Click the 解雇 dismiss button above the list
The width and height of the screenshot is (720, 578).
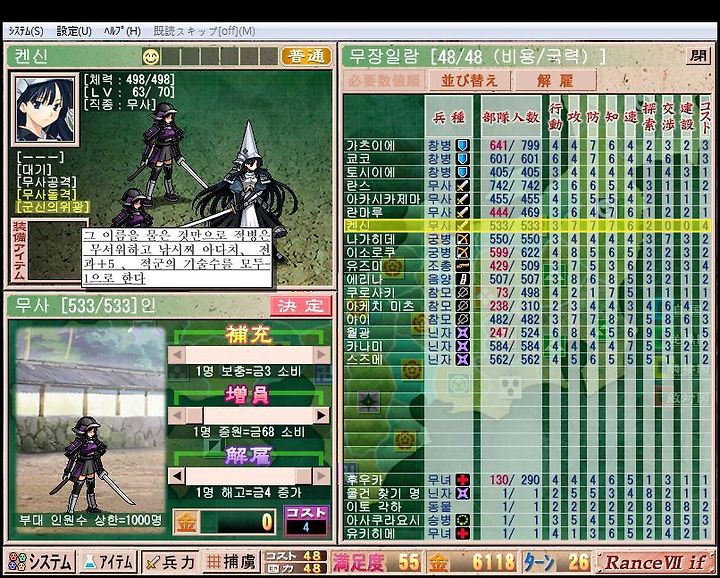coord(555,81)
